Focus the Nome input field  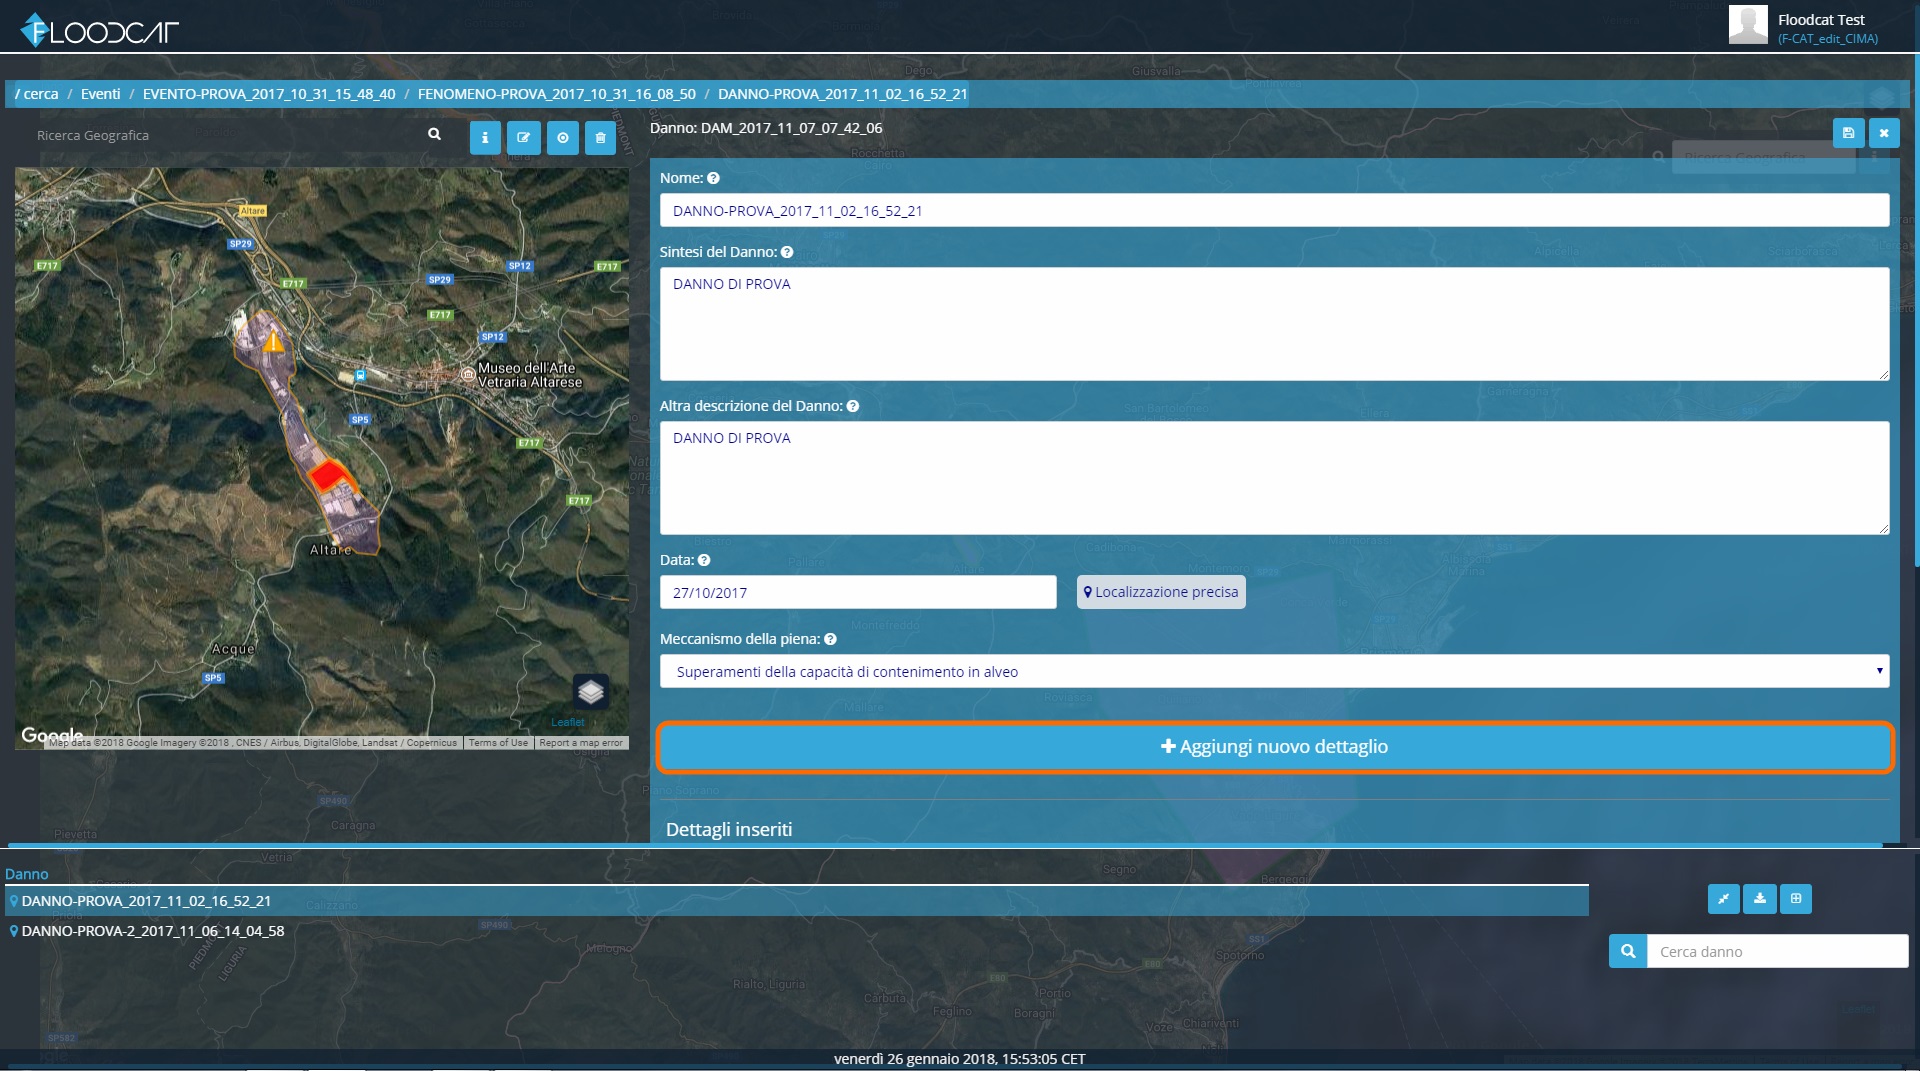tap(1274, 211)
